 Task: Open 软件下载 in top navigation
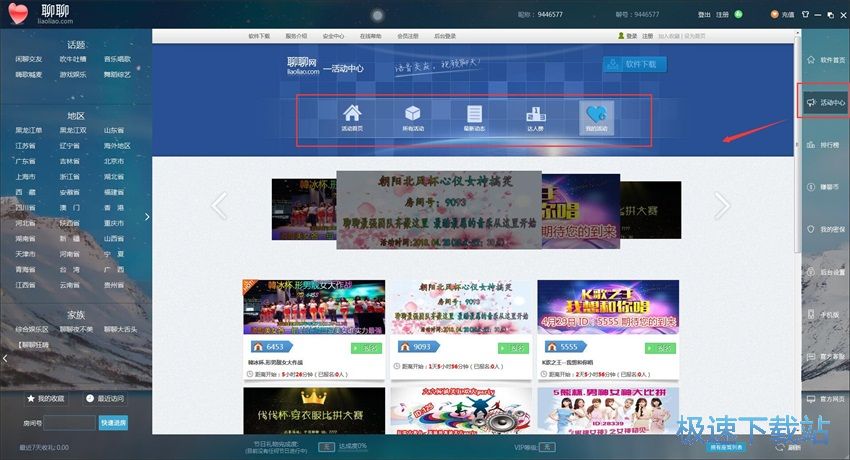point(259,36)
